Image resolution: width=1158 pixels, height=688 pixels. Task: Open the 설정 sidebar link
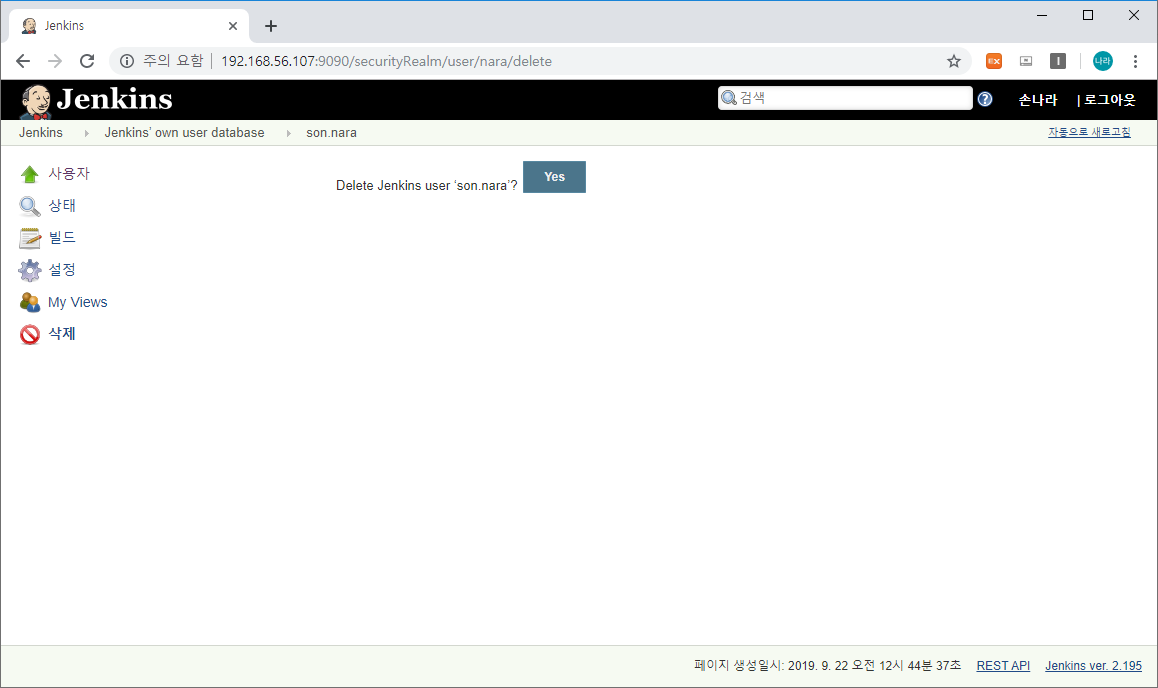pyautogui.click(x=62, y=269)
